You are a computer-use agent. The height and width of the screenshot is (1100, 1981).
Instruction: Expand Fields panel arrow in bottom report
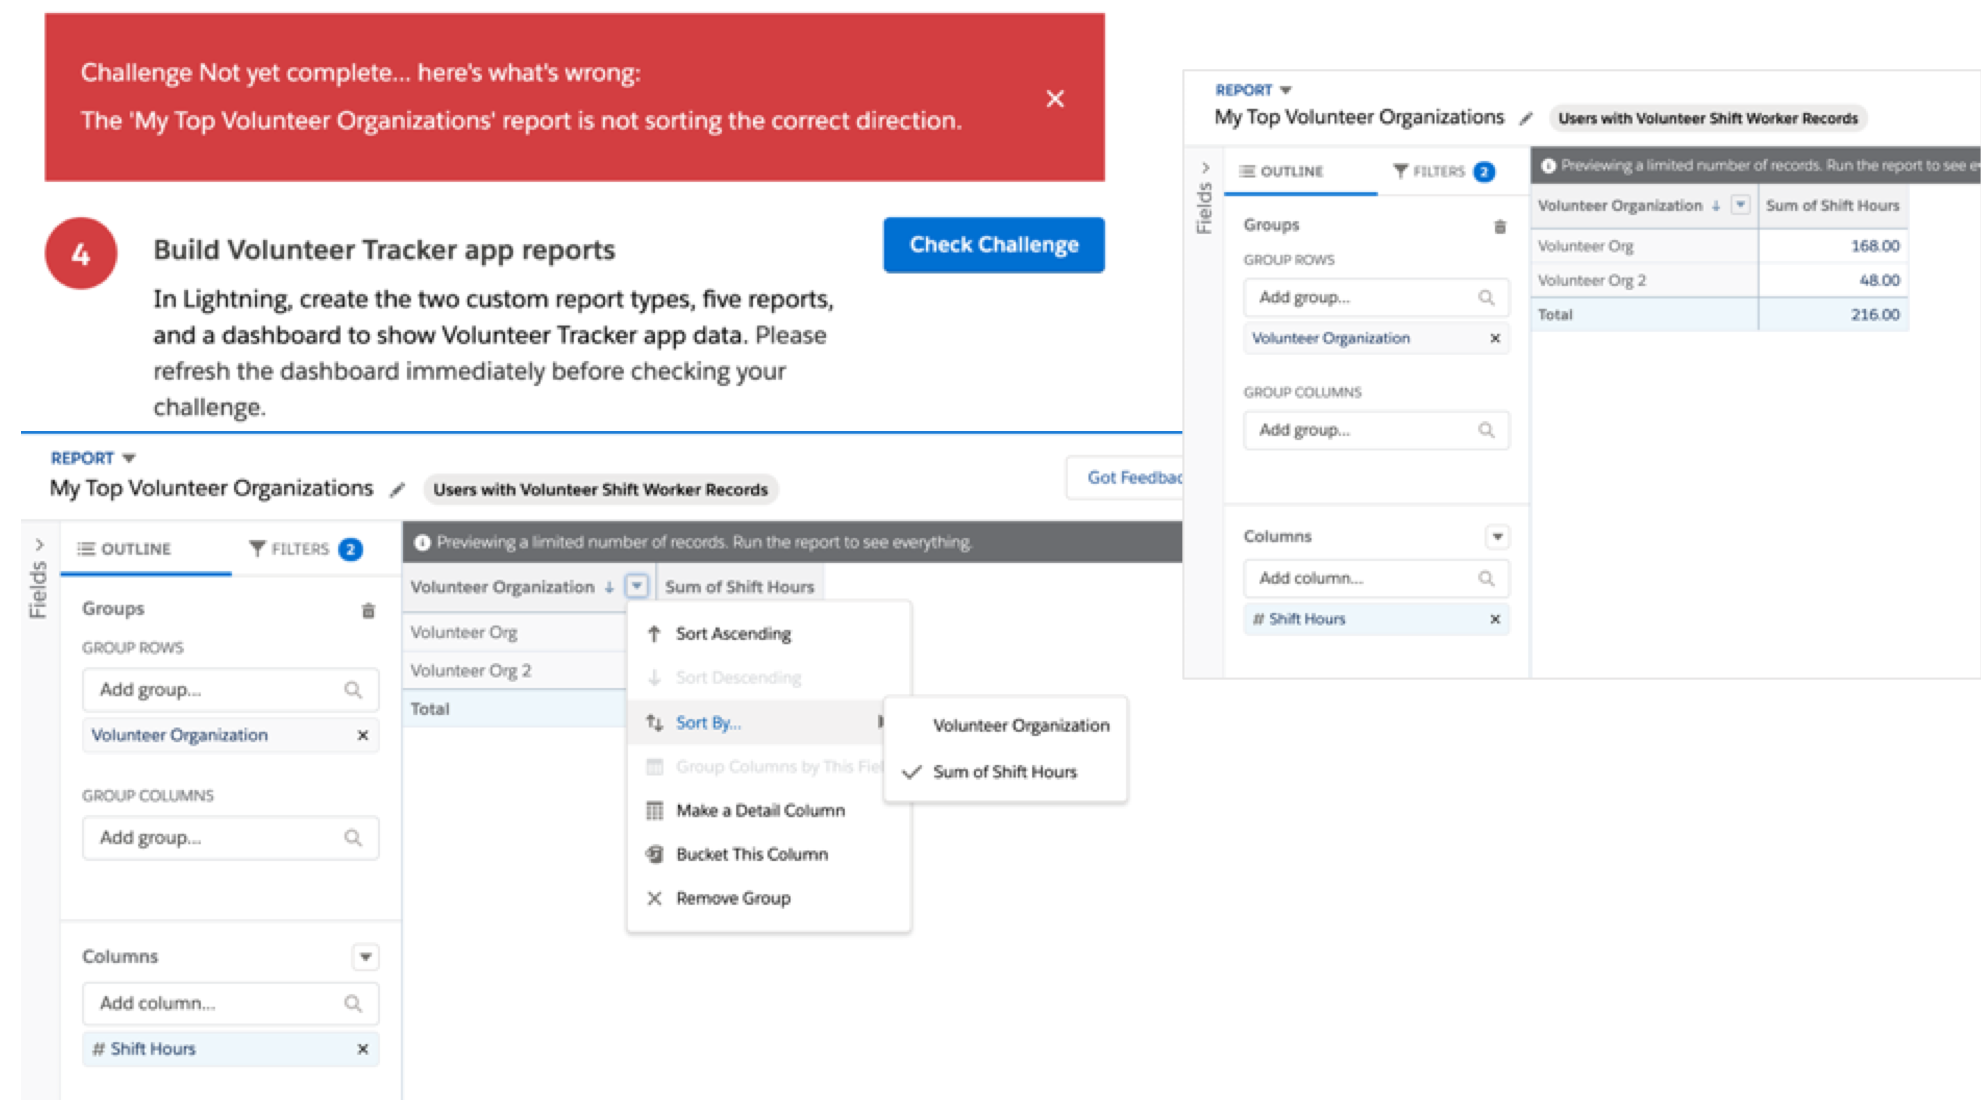point(39,545)
